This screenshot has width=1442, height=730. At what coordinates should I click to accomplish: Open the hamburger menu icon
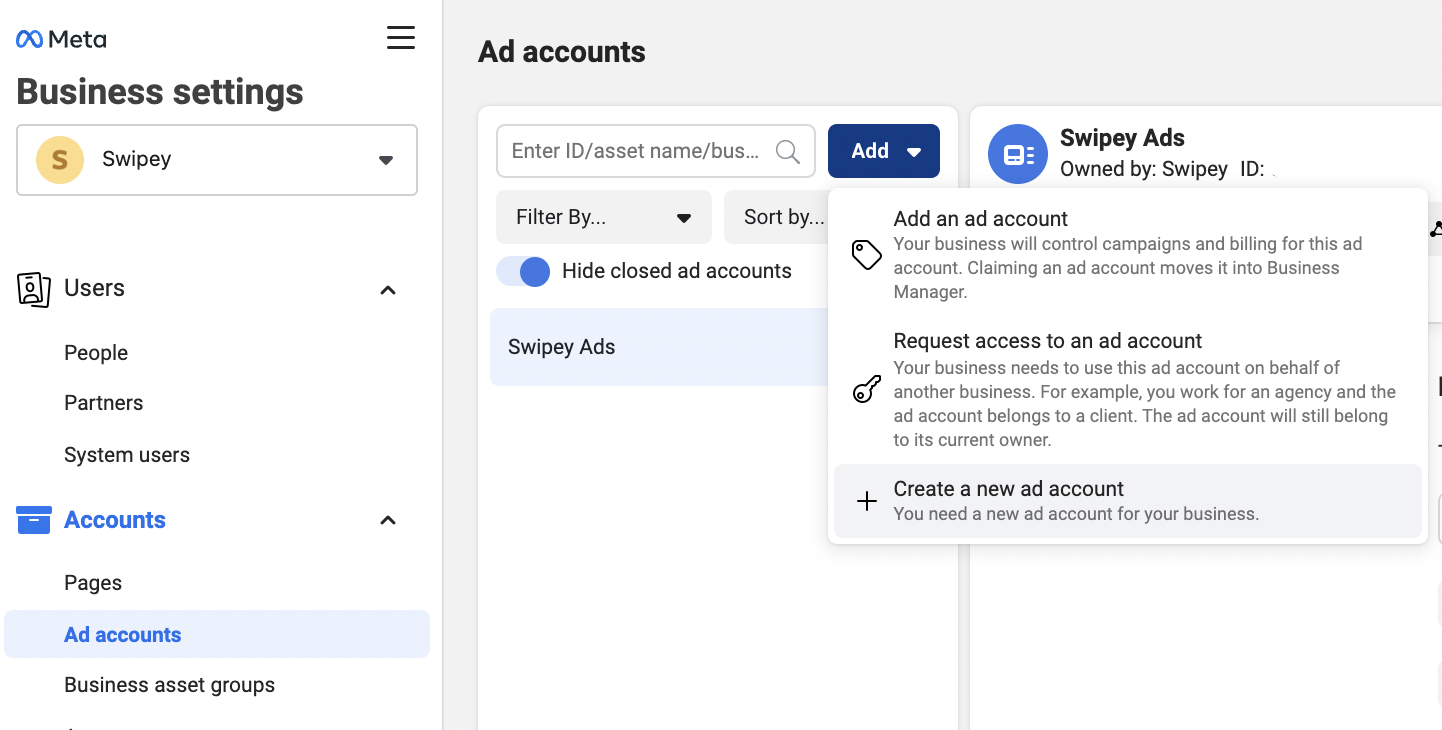point(401,38)
